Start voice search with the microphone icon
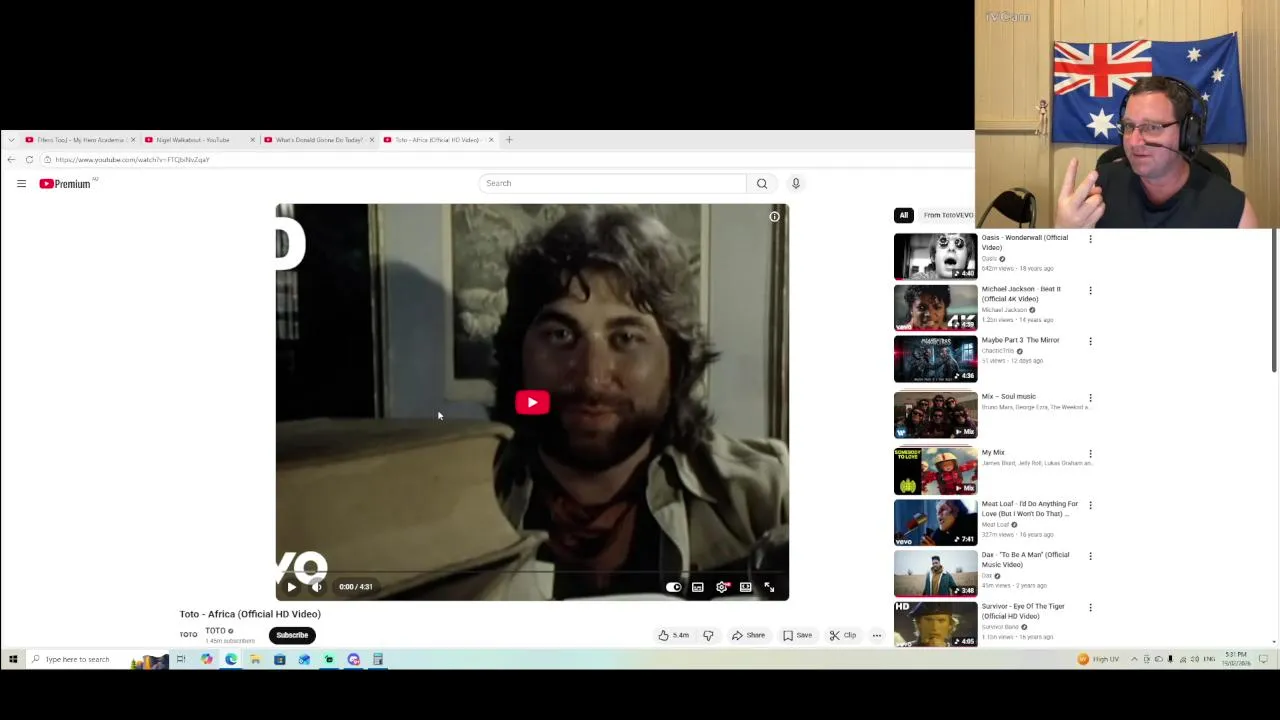The height and width of the screenshot is (720, 1280). 796,183
